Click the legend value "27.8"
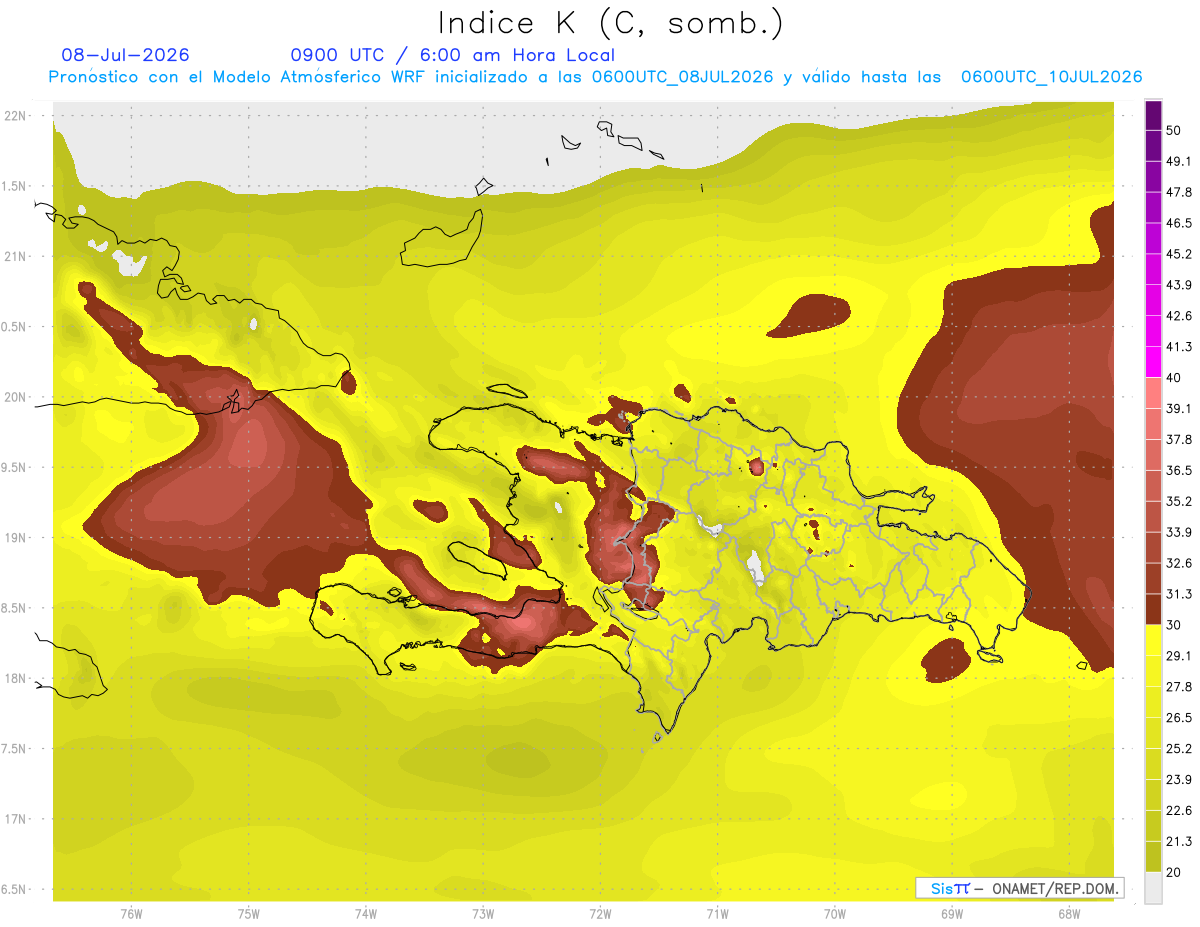 point(1179,686)
